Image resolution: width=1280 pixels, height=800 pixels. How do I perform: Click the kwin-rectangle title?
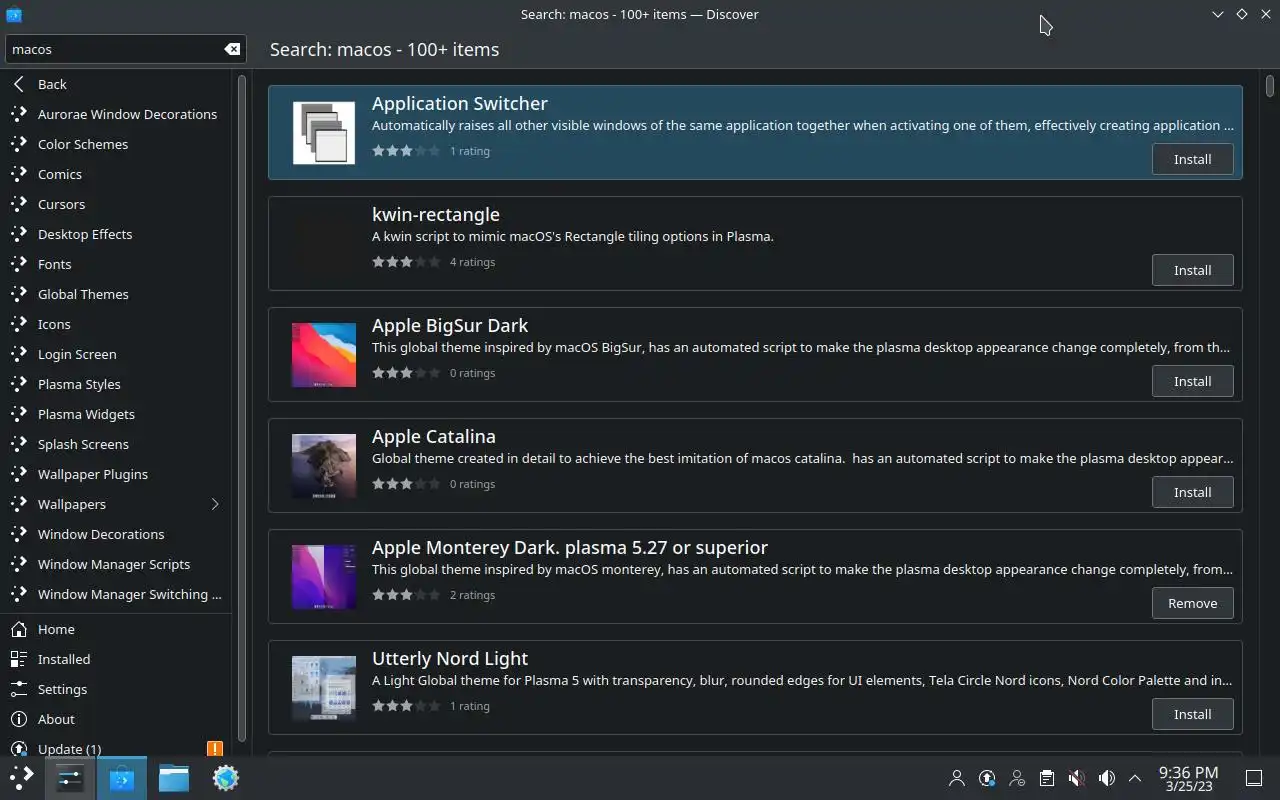click(436, 214)
